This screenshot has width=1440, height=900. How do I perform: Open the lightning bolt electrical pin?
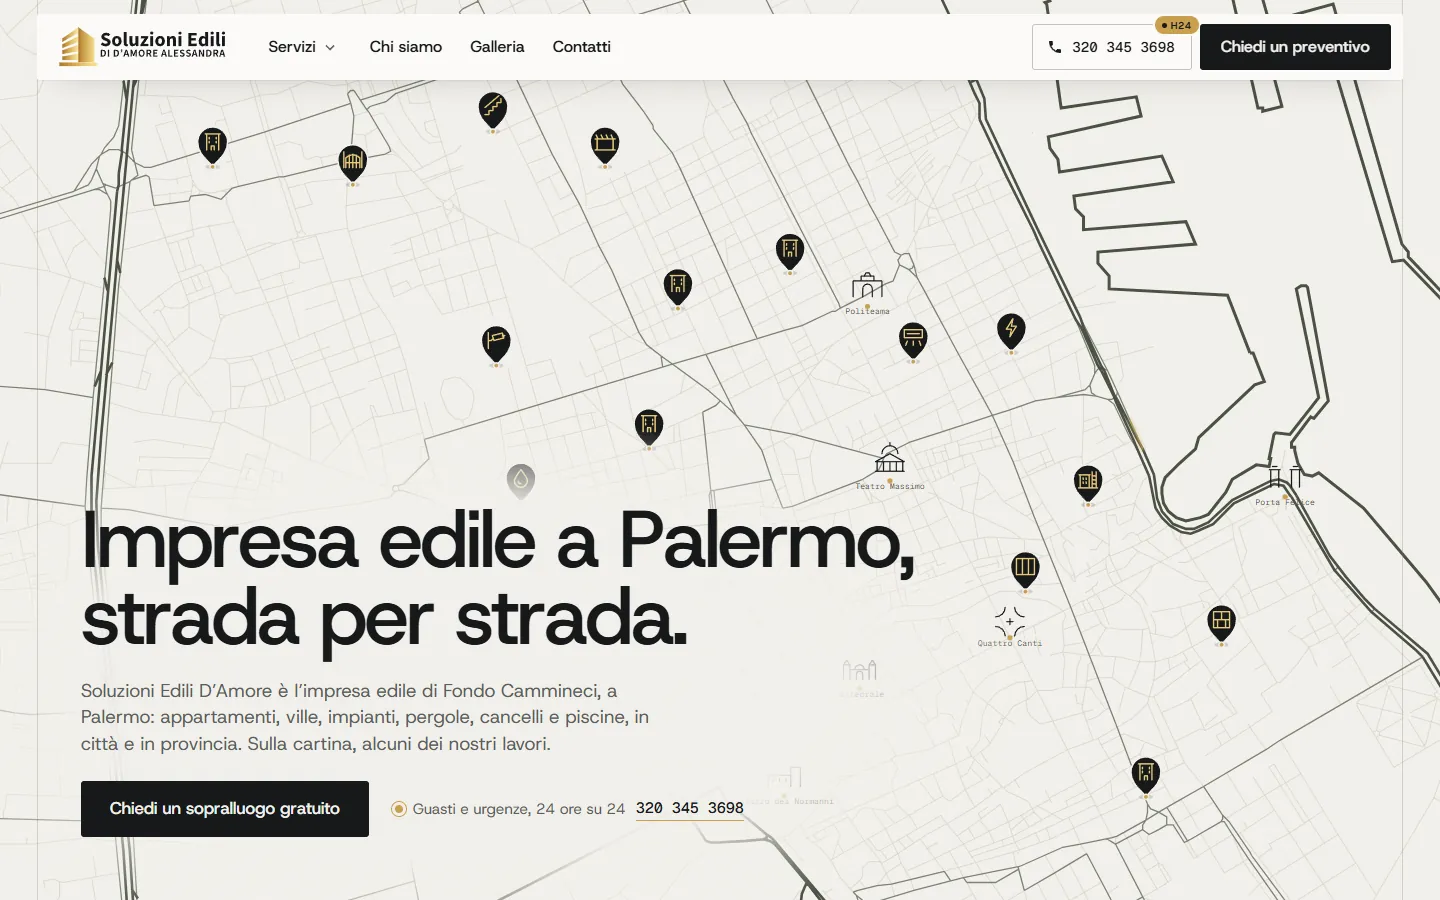pos(1011,330)
